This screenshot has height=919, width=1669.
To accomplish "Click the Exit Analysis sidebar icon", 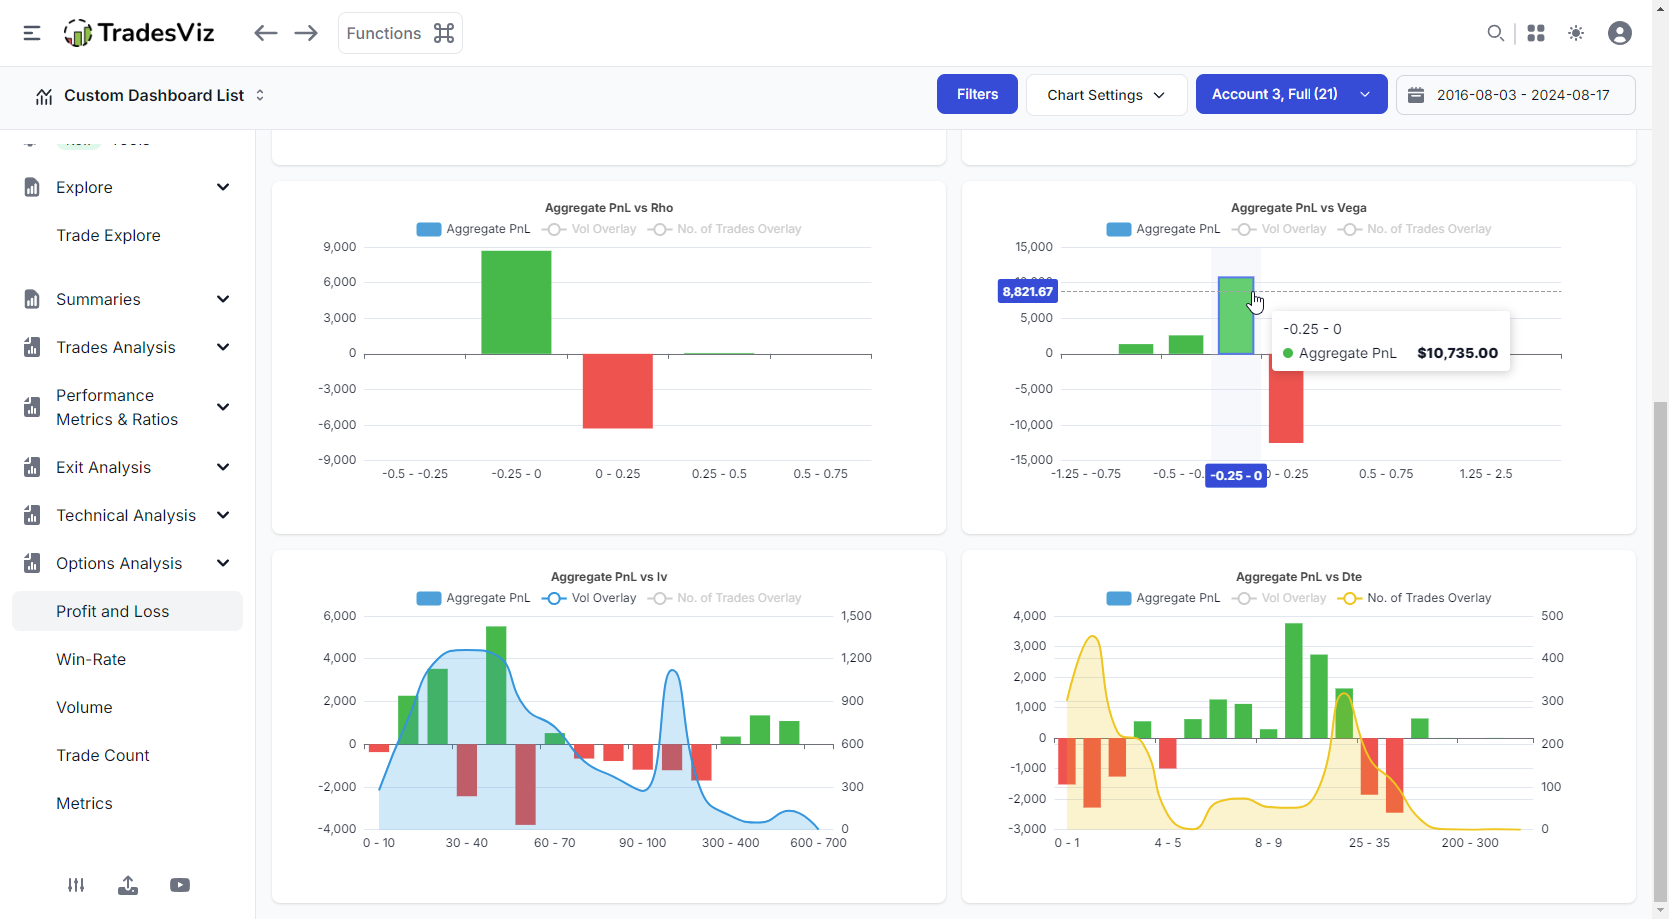I will pyautogui.click(x=32, y=467).
